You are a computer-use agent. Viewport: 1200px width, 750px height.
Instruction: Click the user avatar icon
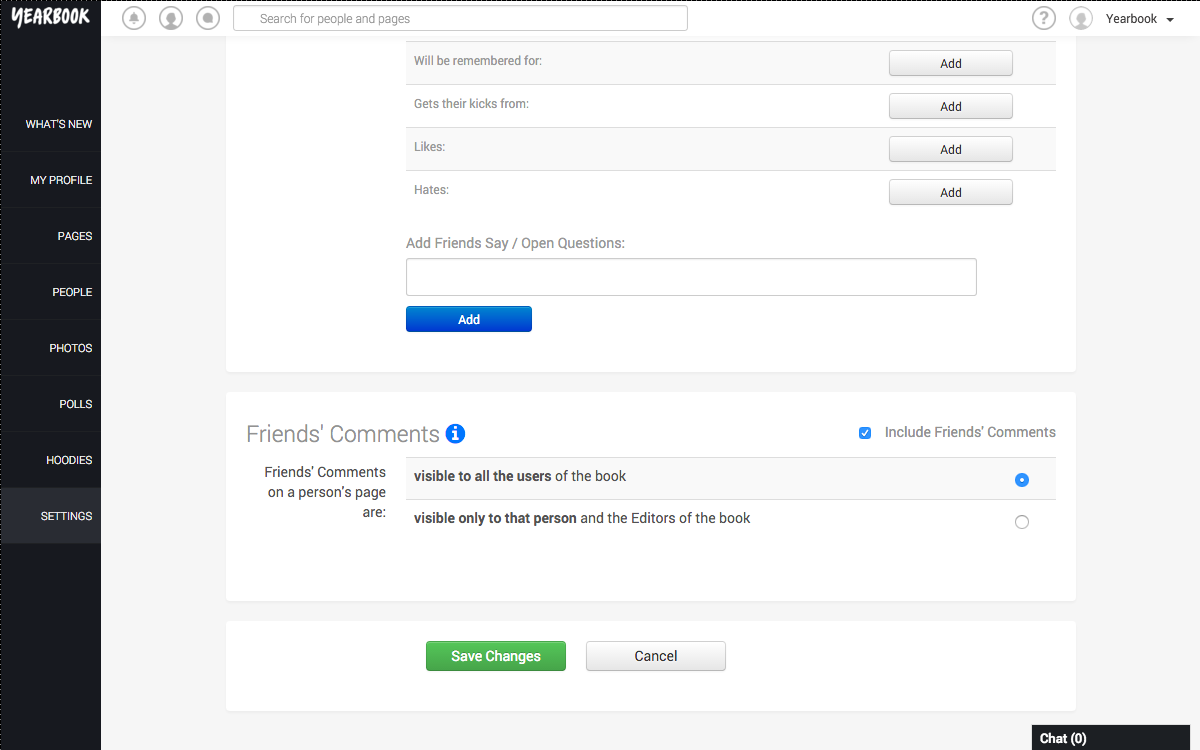coord(1081,18)
